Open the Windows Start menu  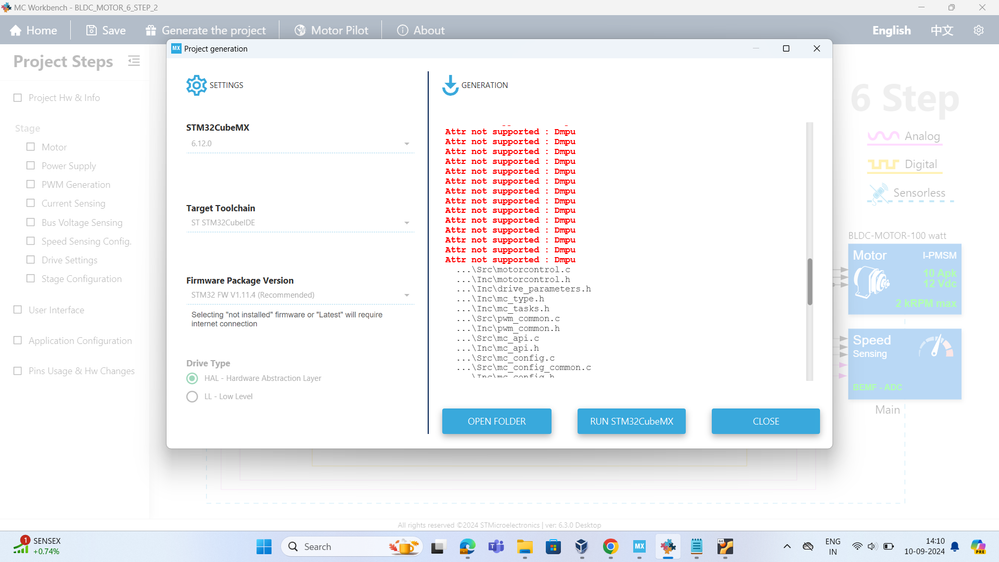(x=264, y=547)
